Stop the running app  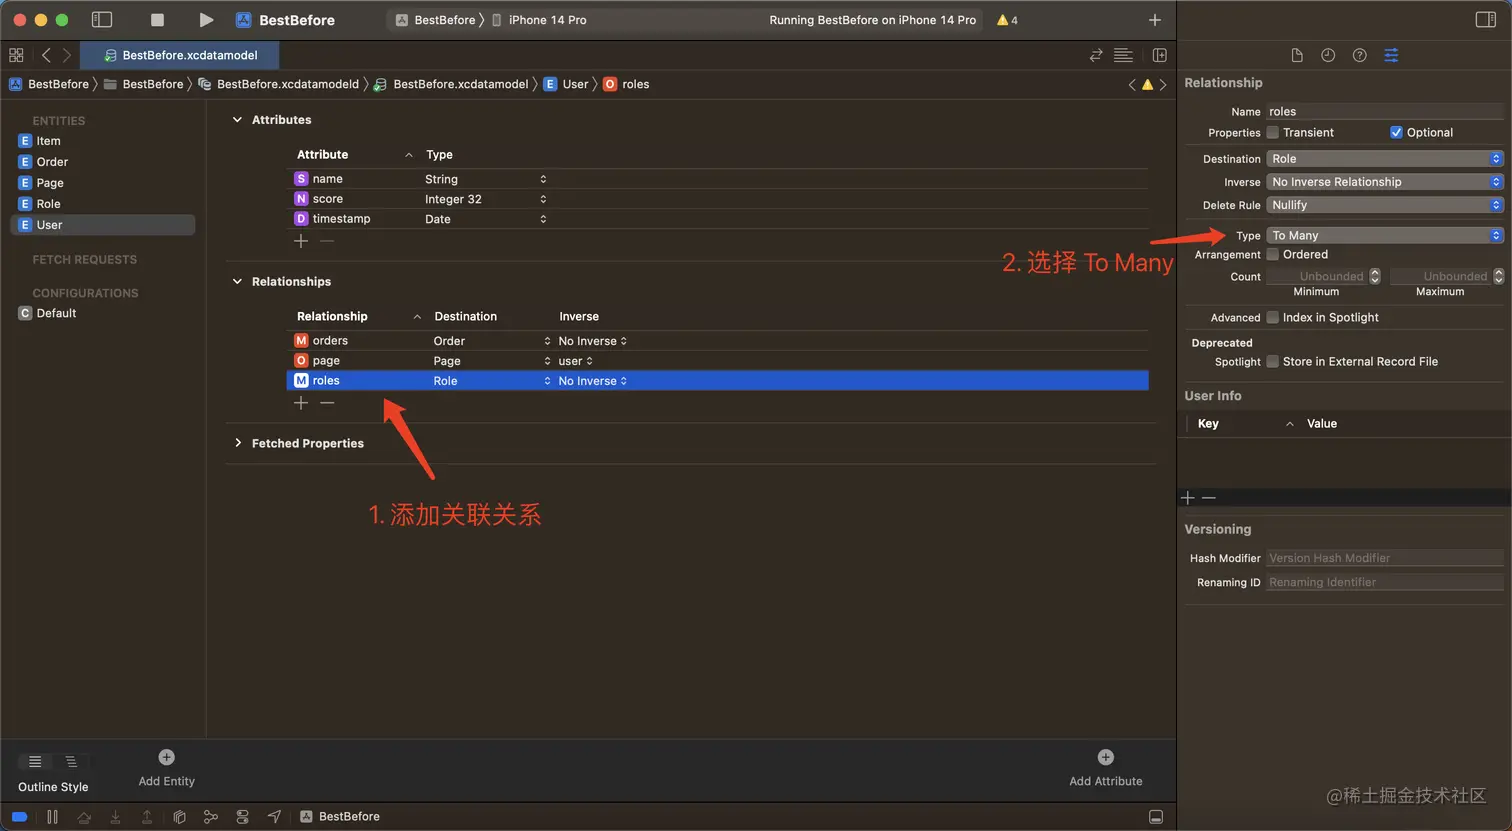coord(157,20)
